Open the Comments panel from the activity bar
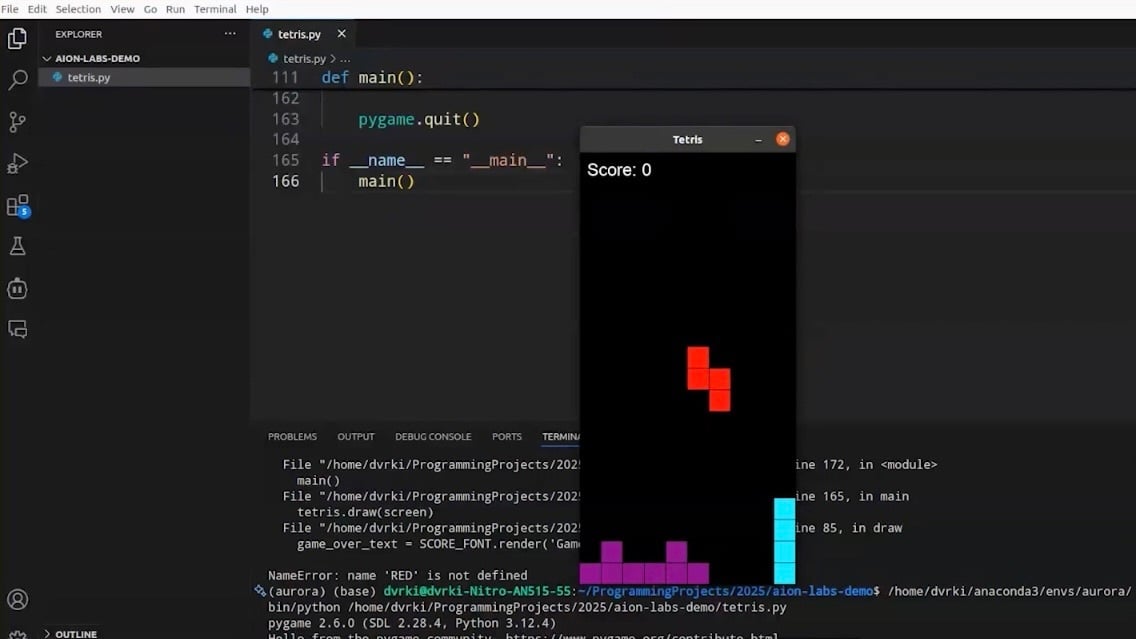Screen dimensions: 1136x639 pyautogui.click(x=17, y=329)
